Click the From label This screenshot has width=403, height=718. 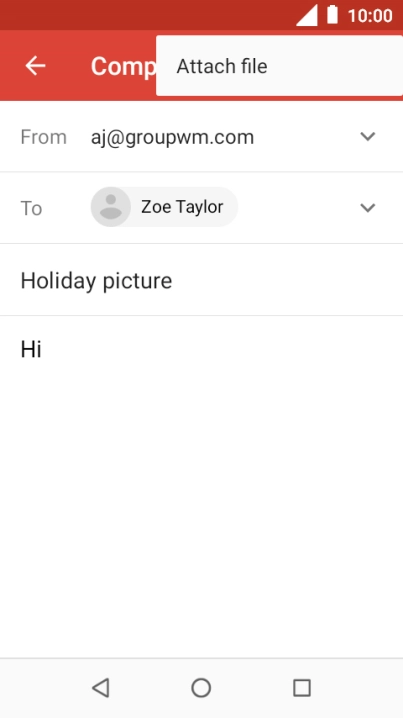(x=44, y=137)
